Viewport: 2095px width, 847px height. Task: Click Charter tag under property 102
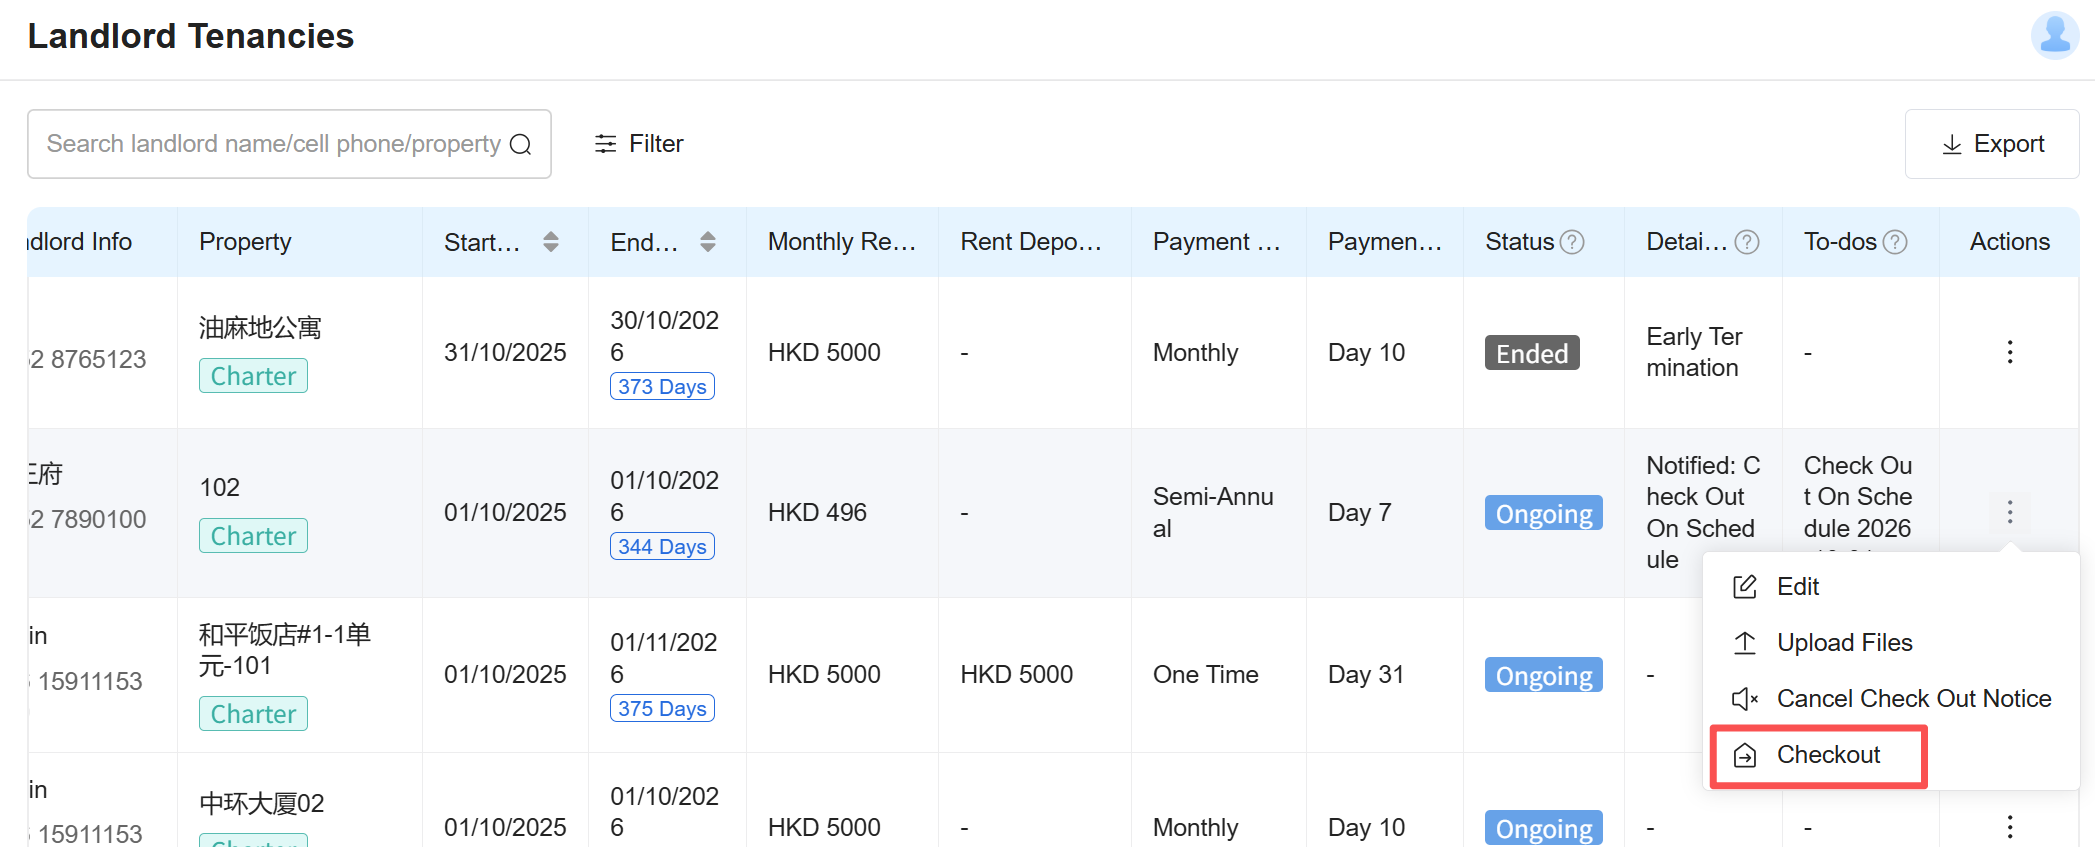pyautogui.click(x=253, y=536)
